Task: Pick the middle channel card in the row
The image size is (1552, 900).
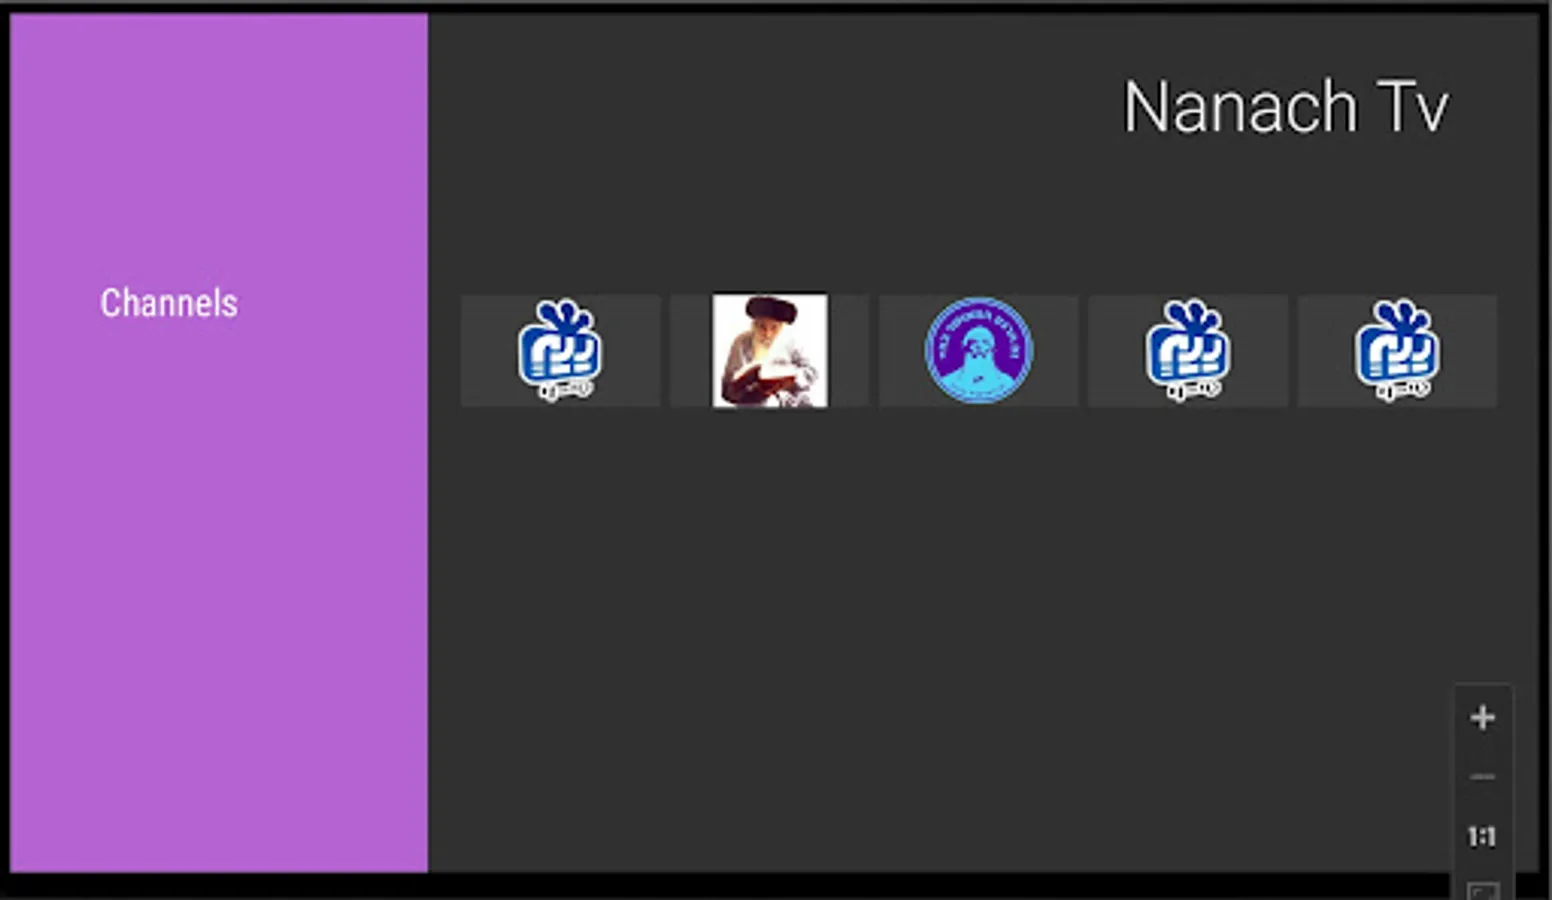Action: click(979, 351)
